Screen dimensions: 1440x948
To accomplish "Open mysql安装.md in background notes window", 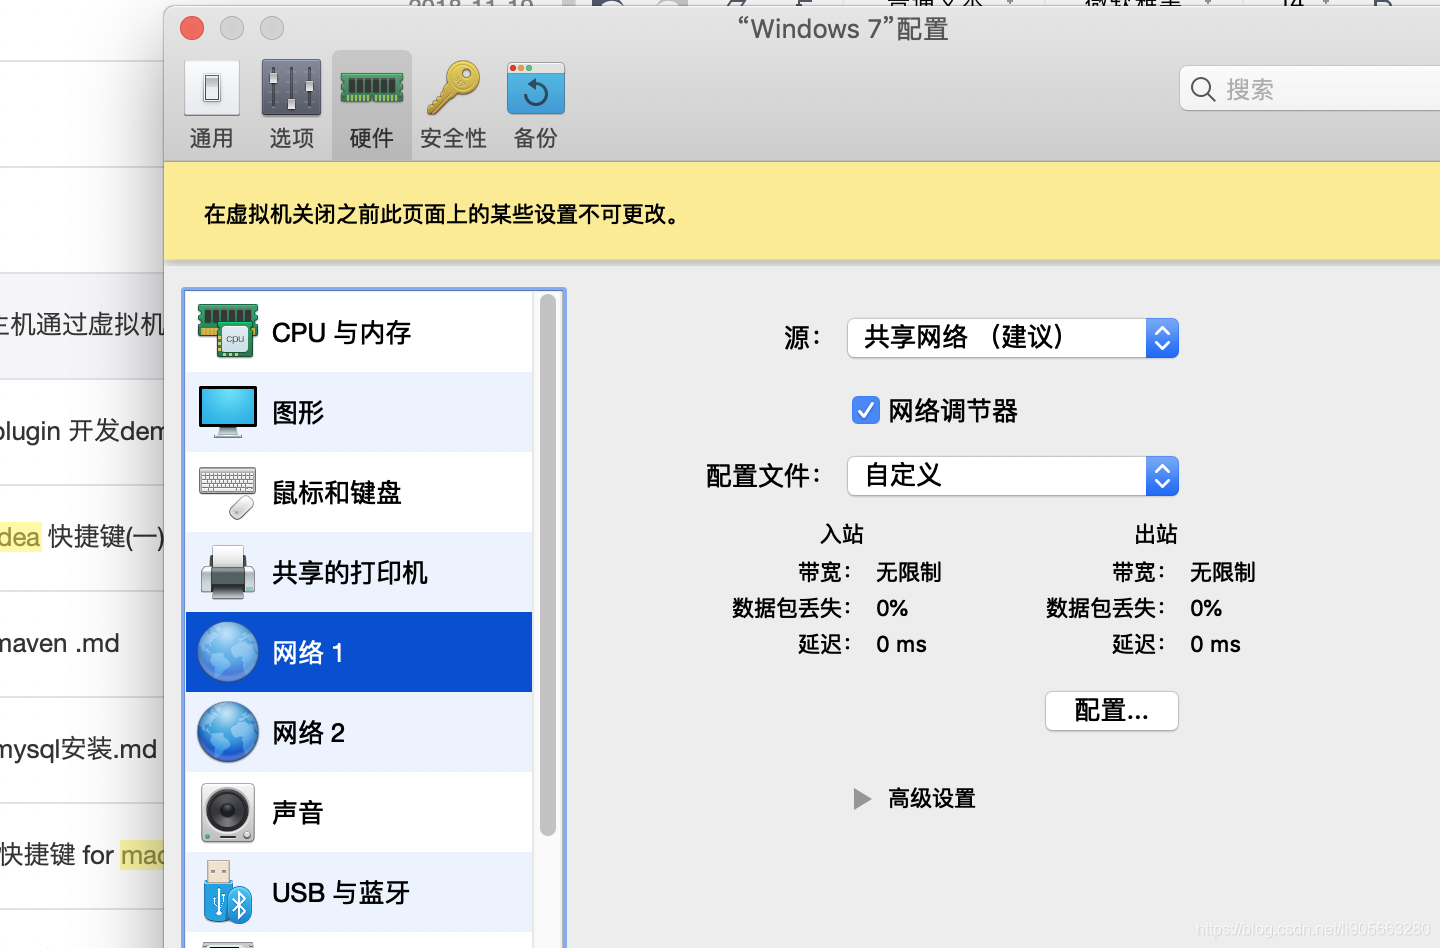I will click(x=79, y=749).
